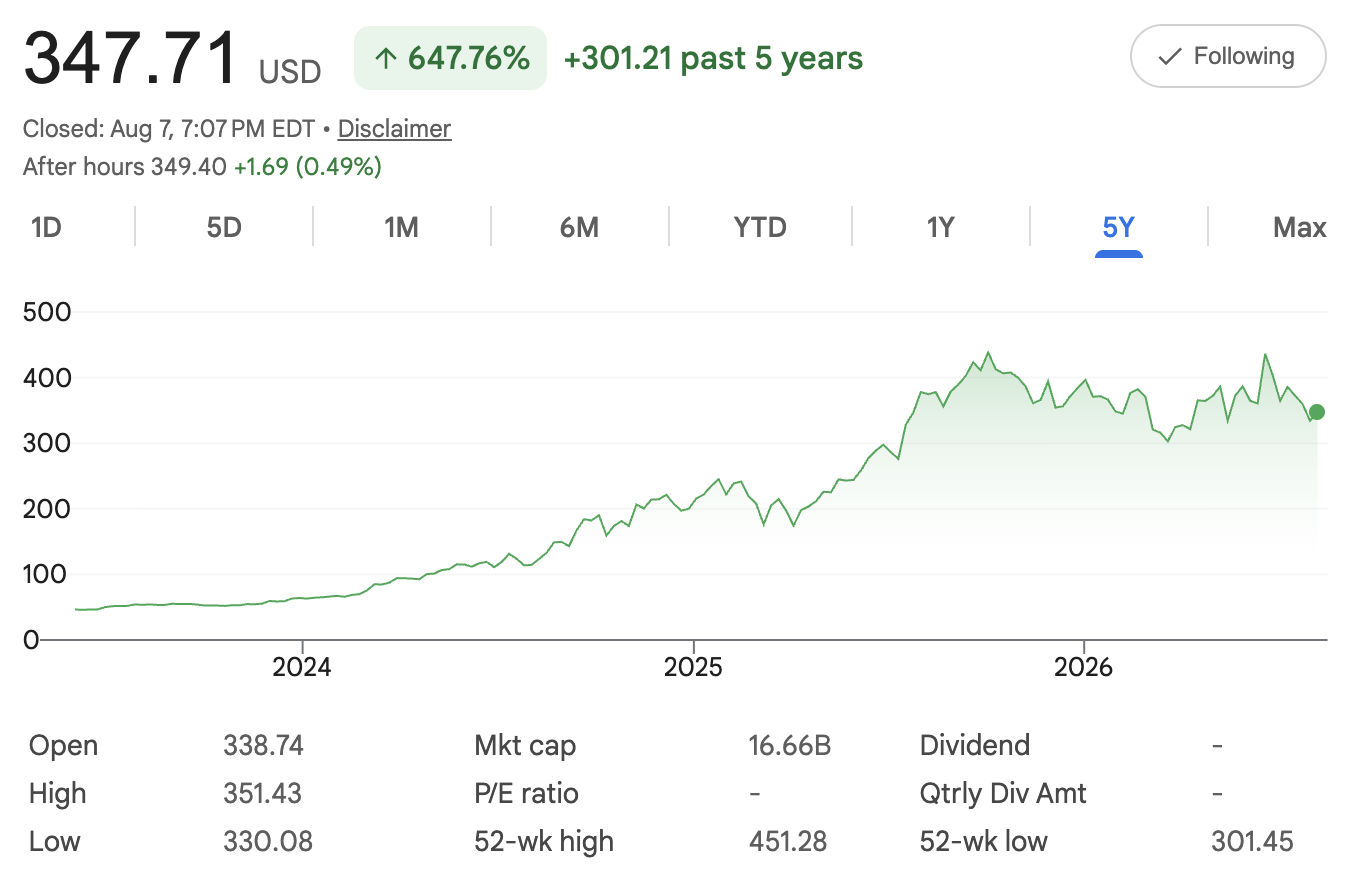The width and height of the screenshot is (1348, 876).
Task: Click the 2025 axis label on chart
Action: (x=693, y=667)
